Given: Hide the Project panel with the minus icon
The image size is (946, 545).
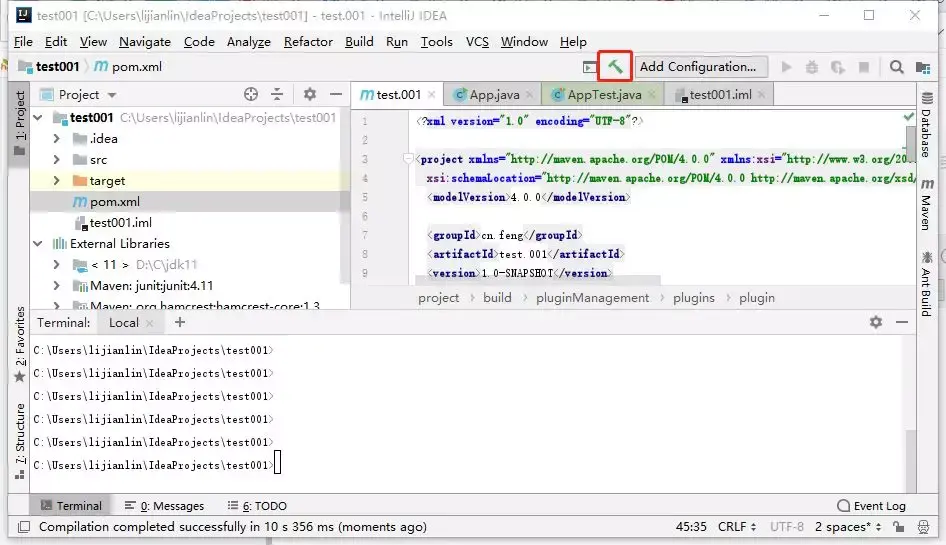Looking at the screenshot, I should tap(335, 94).
